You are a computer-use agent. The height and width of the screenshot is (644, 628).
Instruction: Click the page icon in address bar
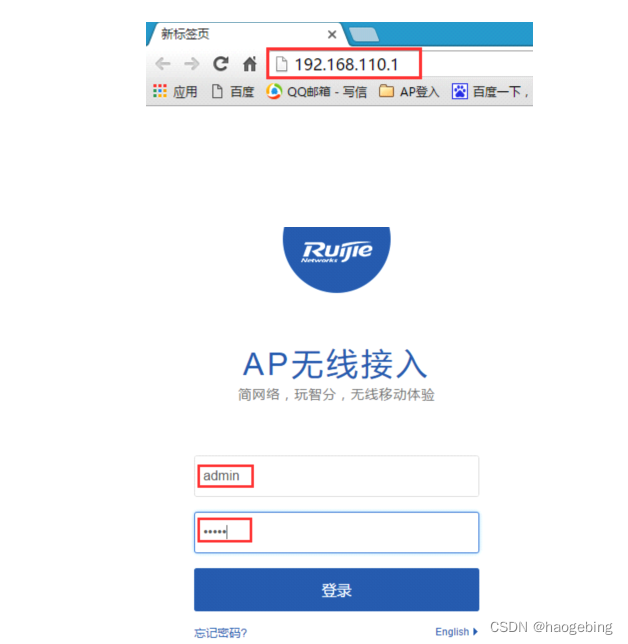(281, 64)
